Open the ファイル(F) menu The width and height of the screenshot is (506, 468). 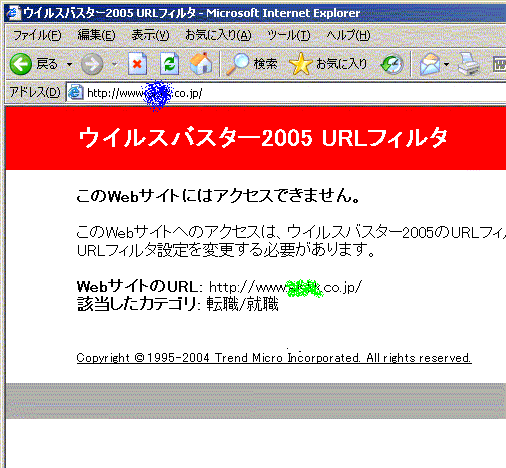coord(37,35)
